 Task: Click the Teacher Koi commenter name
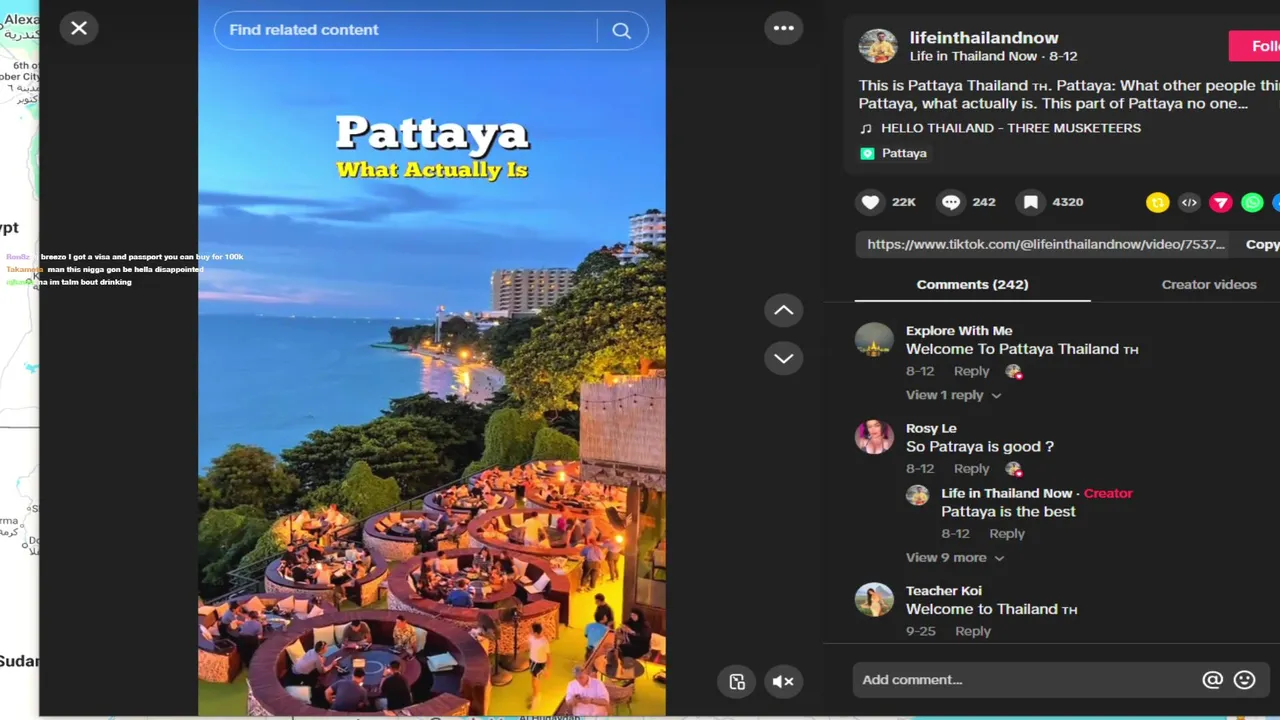coord(944,591)
